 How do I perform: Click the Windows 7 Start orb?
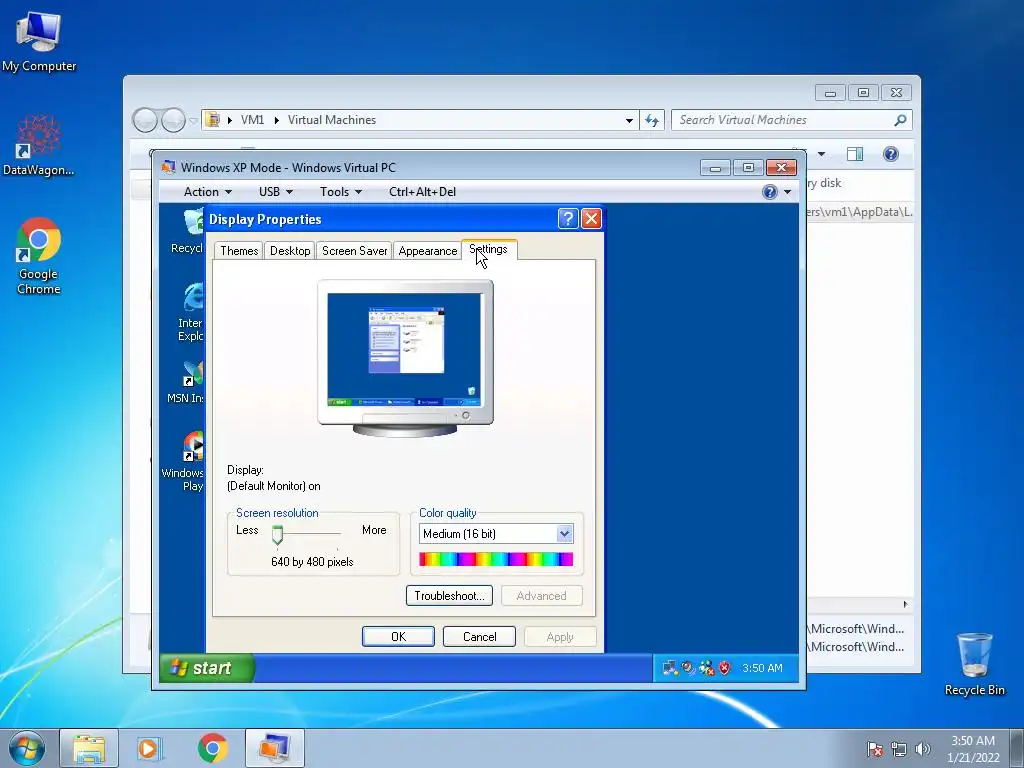click(26, 748)
